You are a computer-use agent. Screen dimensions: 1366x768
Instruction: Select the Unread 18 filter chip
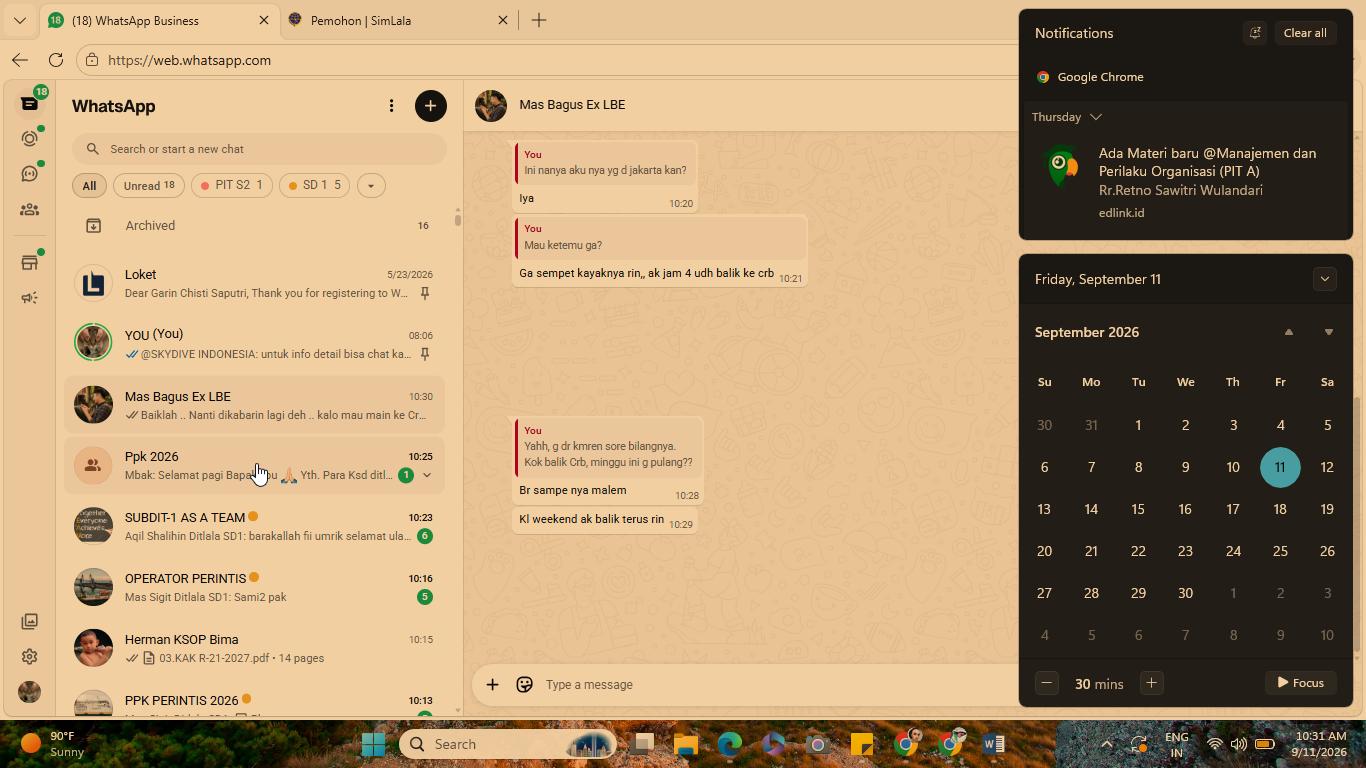150,185
